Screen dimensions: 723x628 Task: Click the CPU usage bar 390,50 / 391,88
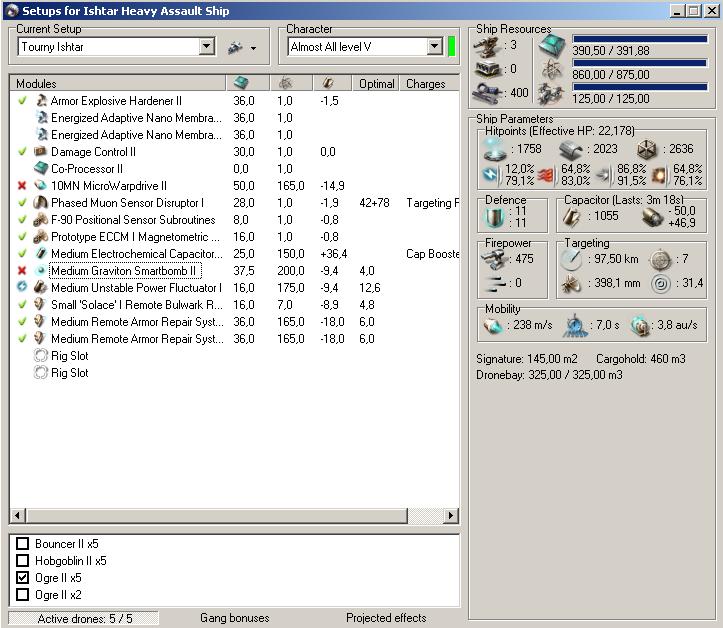[x=640, y=39]
